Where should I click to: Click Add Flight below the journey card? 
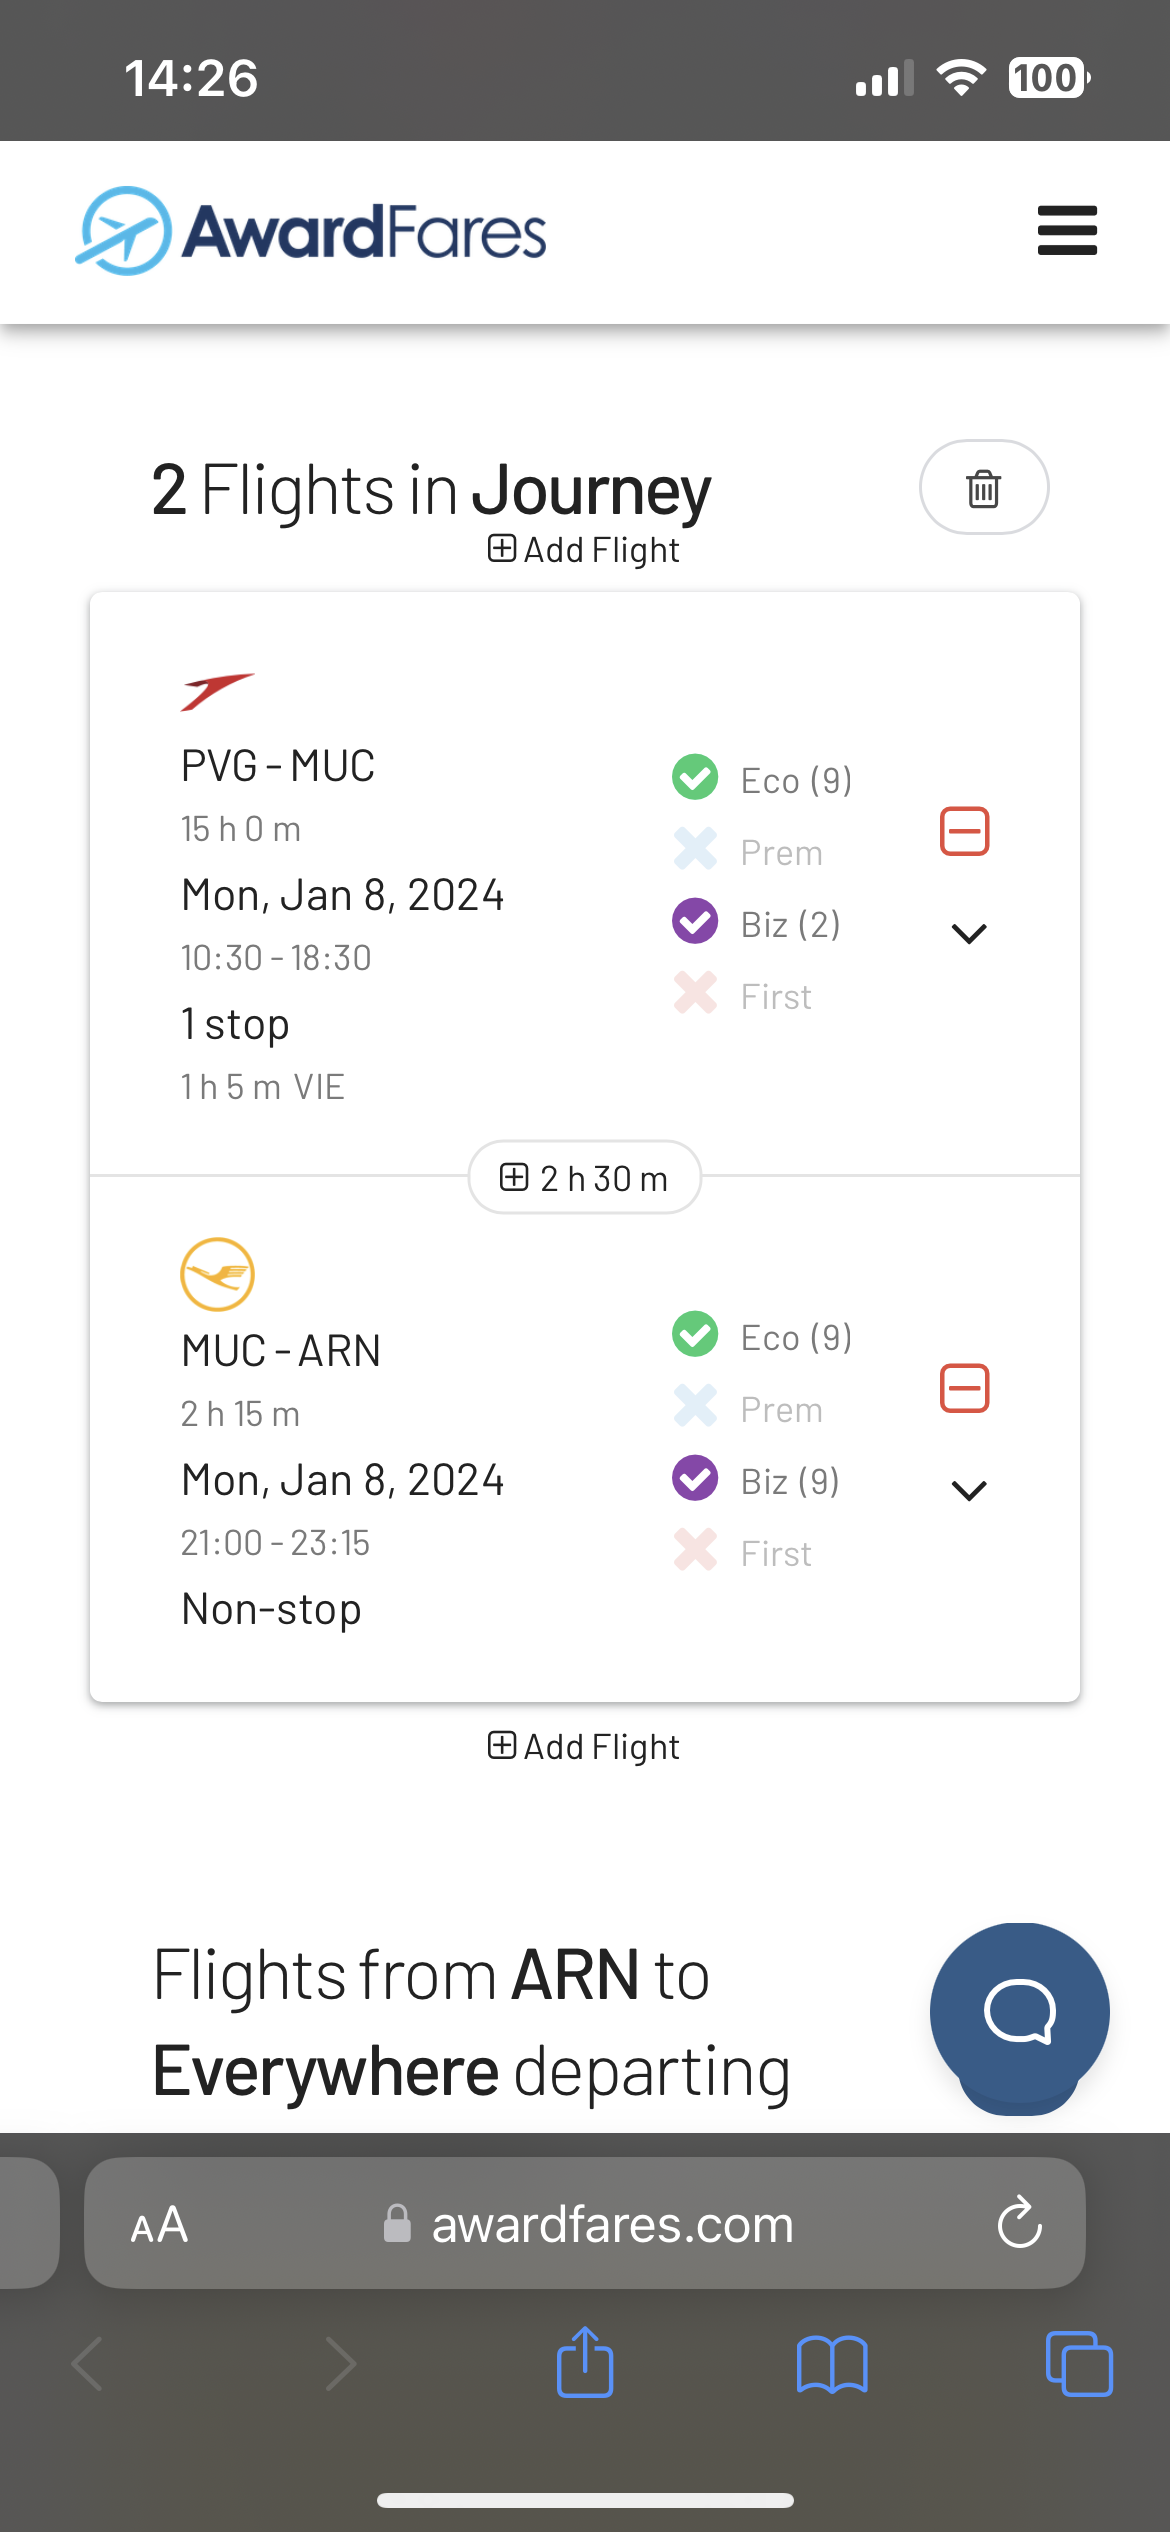[585, 1747]
